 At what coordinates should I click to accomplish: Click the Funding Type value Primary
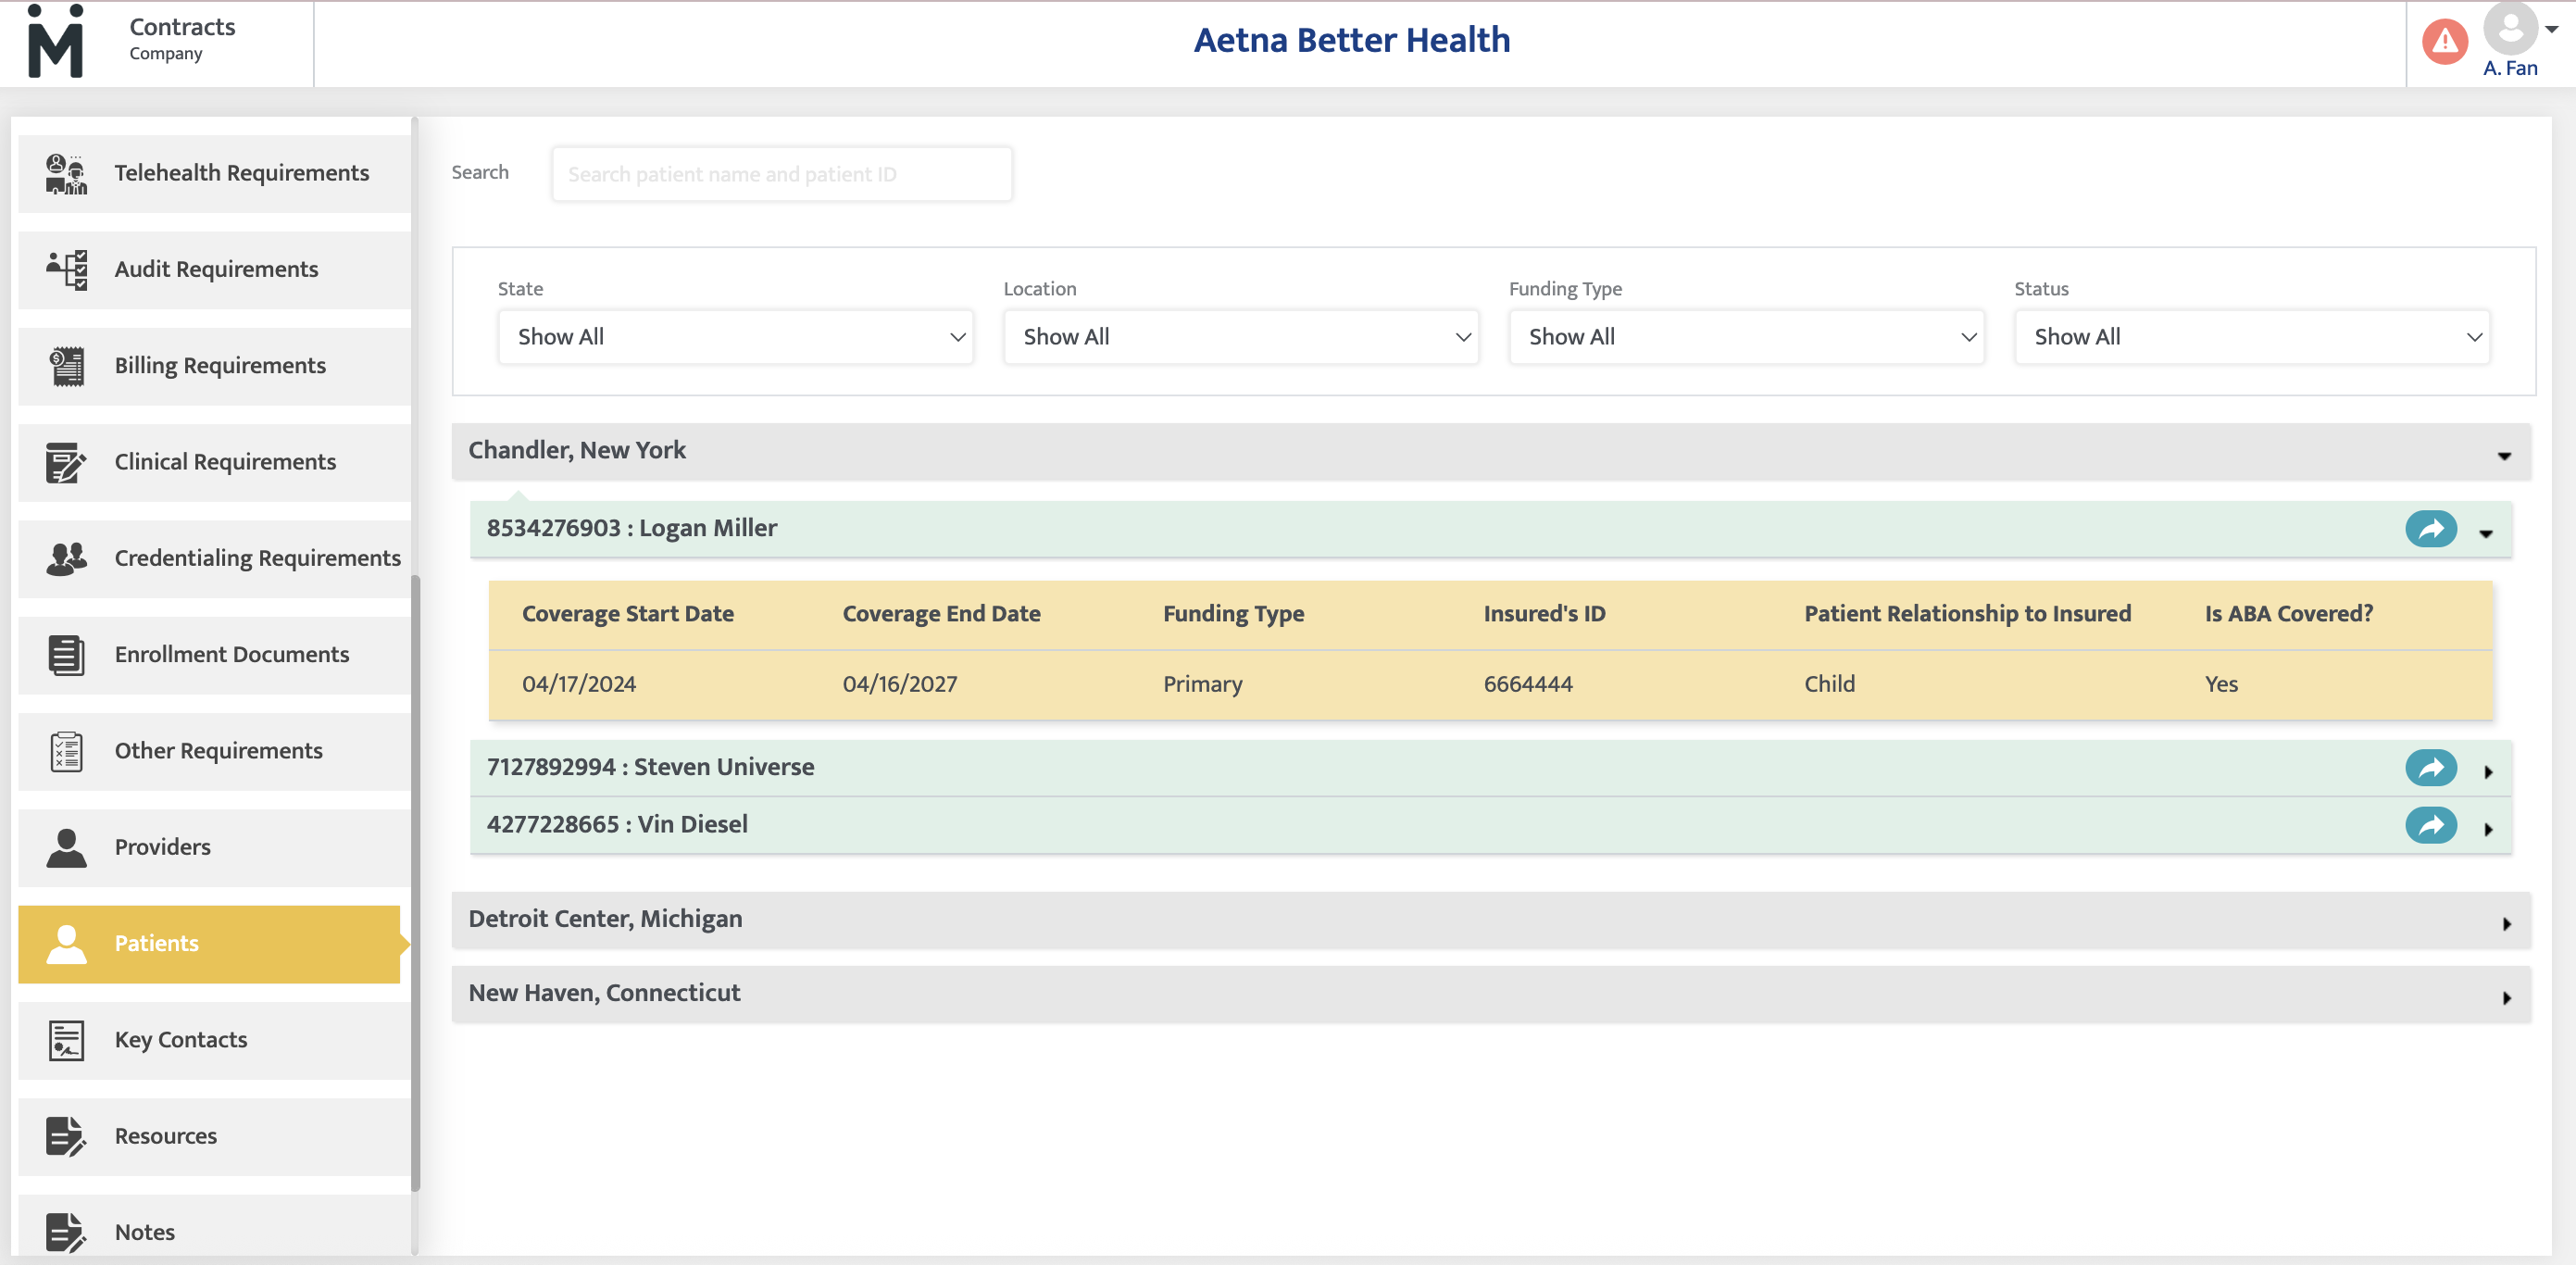pyautogui.click(x=1203, y=684)
